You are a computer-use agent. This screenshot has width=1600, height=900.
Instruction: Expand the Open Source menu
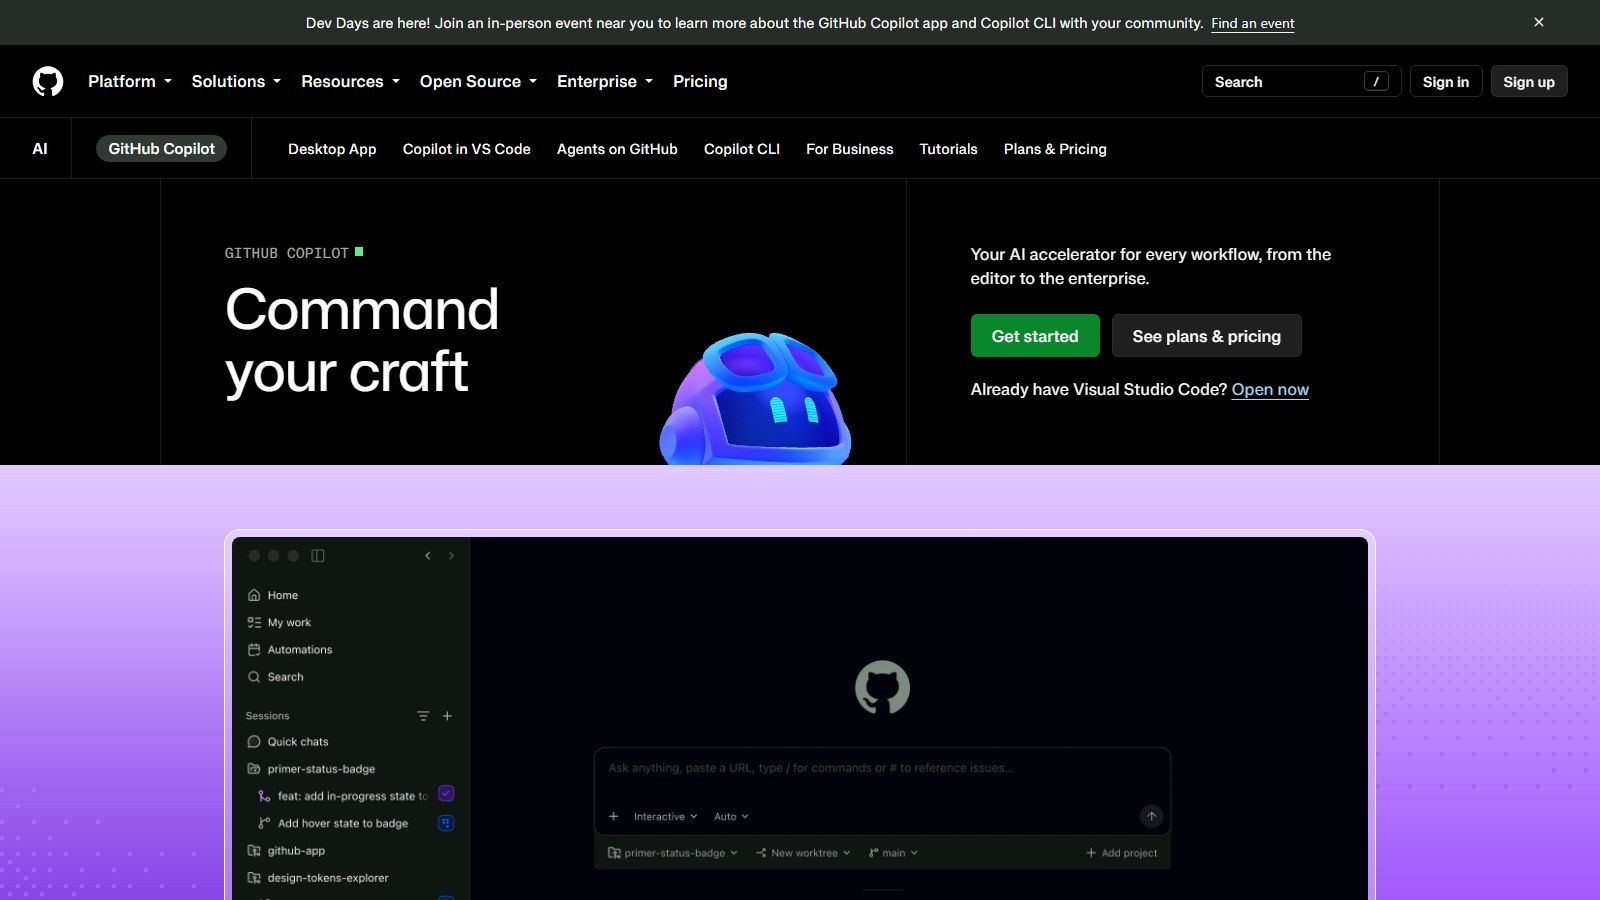tap(478, 81)
